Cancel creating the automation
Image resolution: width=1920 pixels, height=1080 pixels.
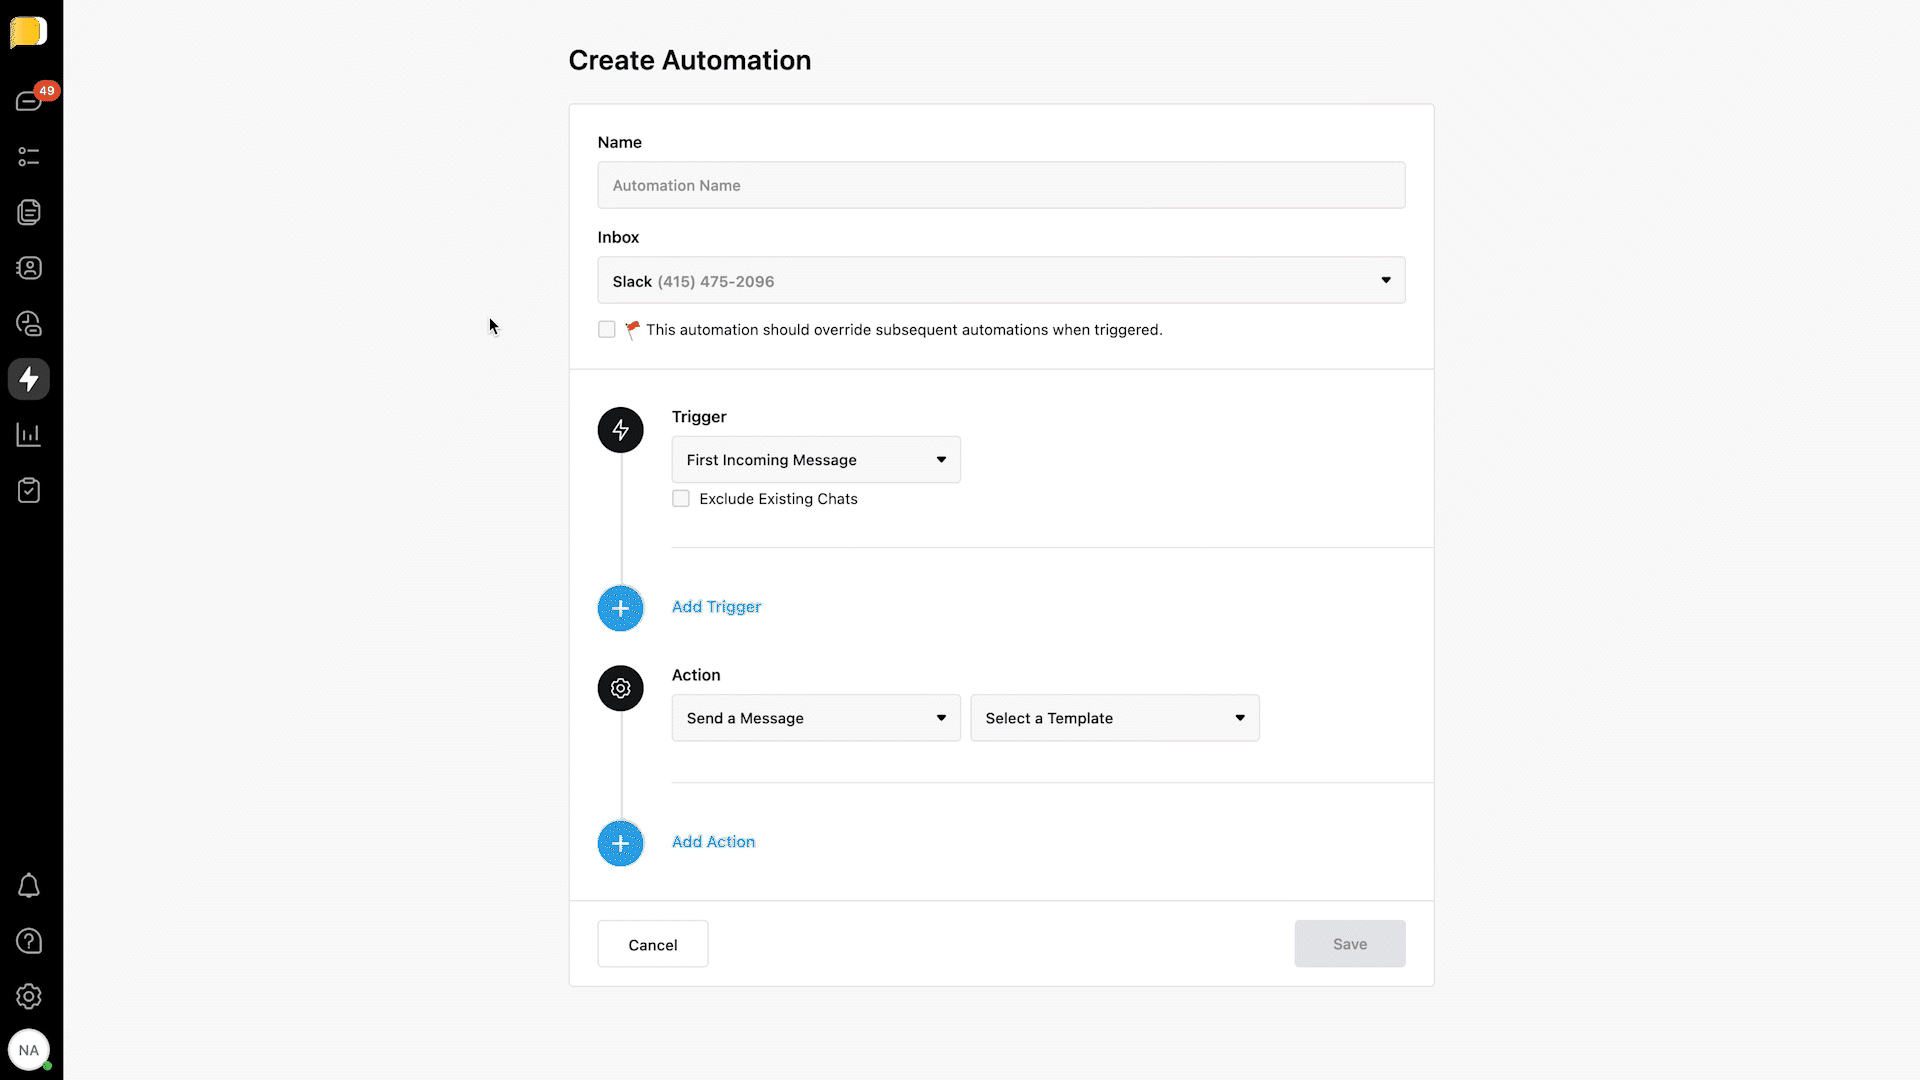point(652,943)
